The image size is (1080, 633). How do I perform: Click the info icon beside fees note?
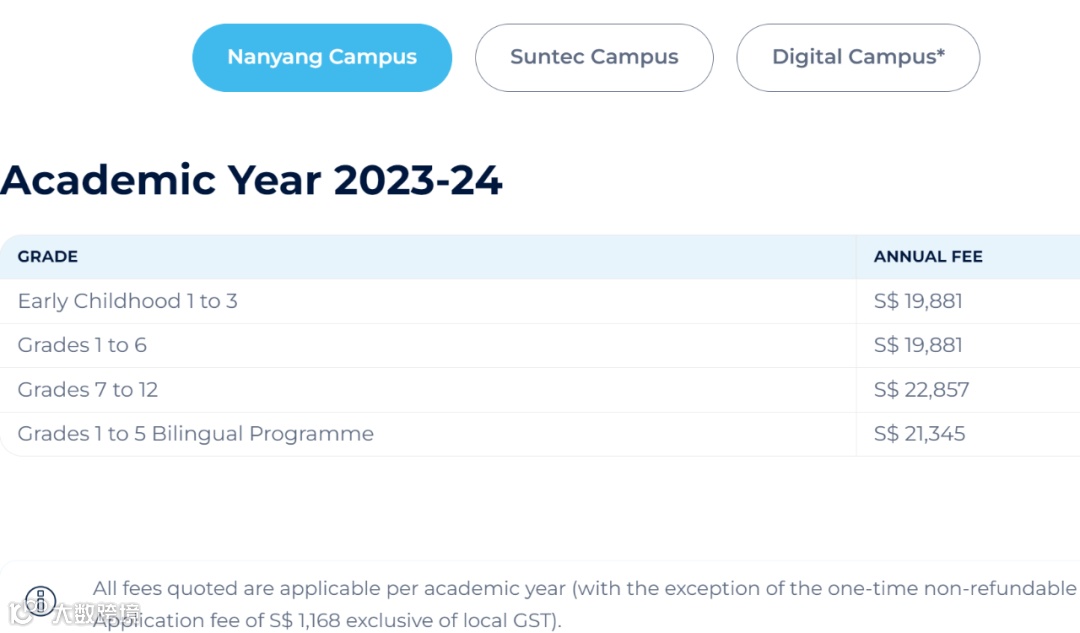[40, 601]
